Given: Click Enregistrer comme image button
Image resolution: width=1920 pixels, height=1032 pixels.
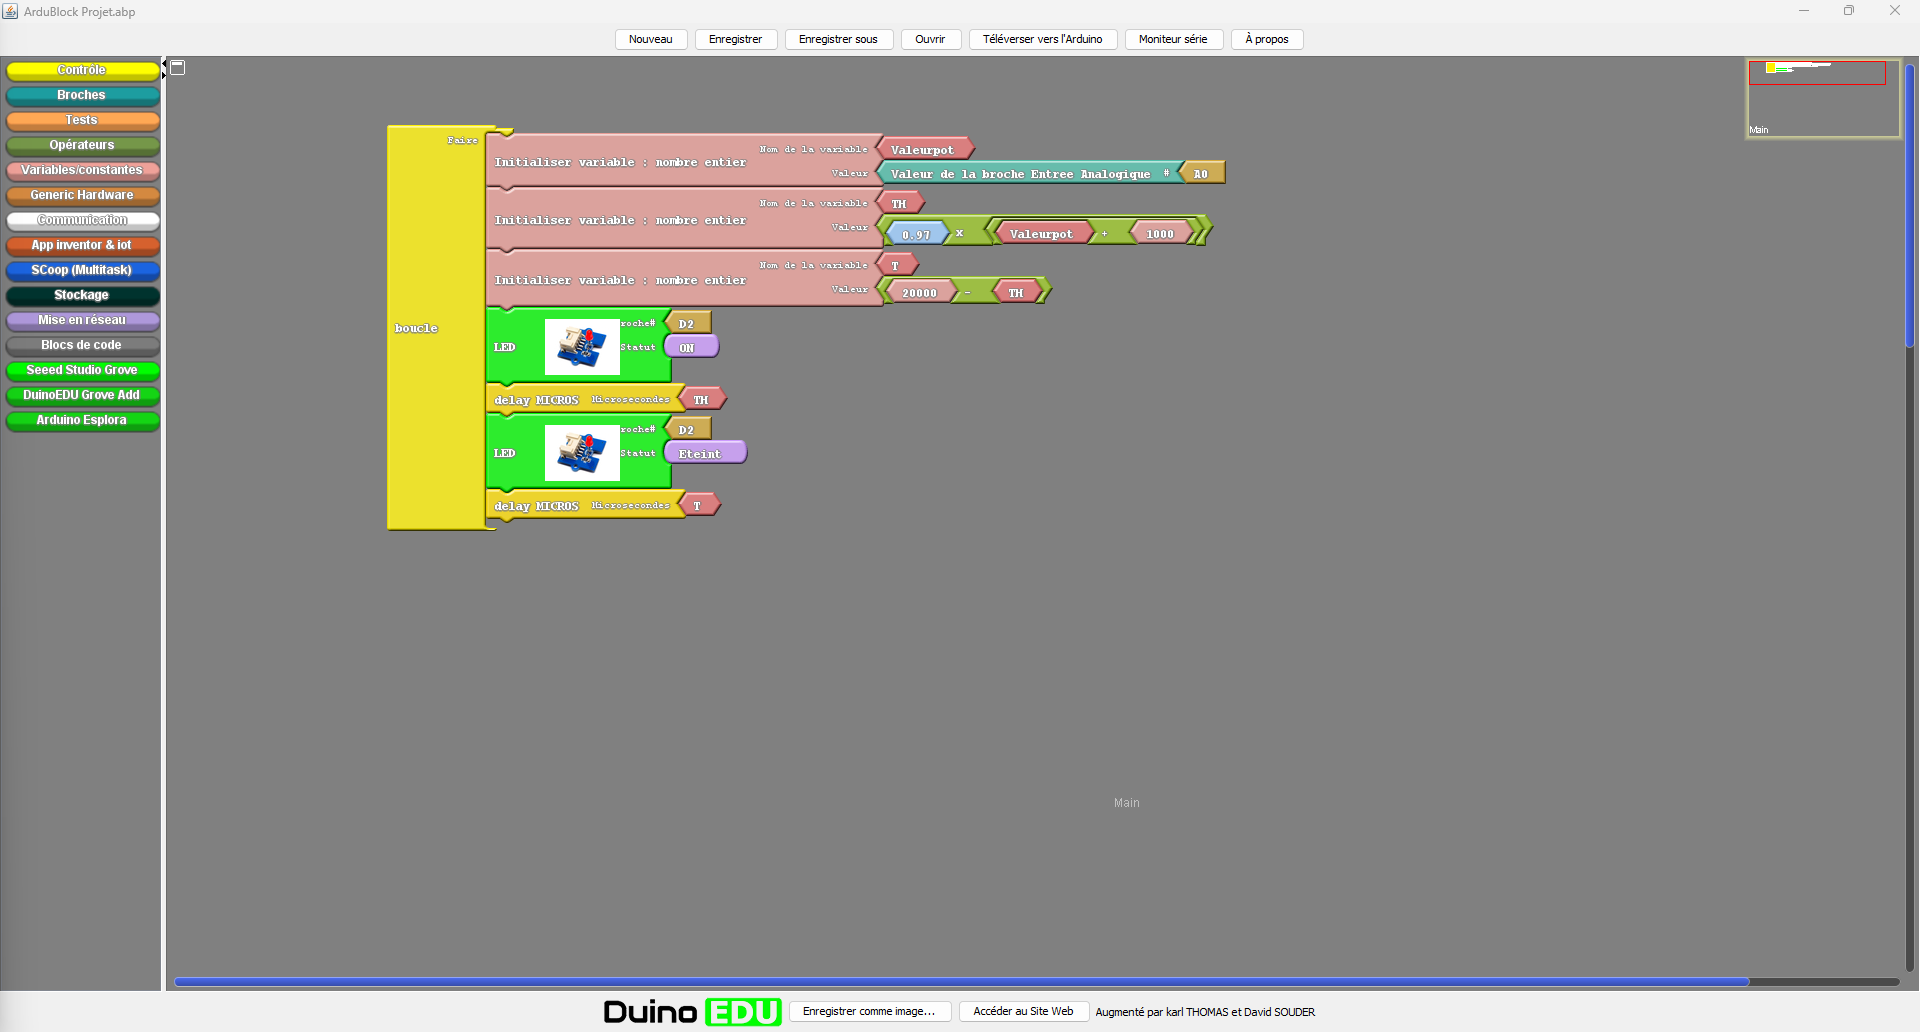Looking at the screenshot, I should [869, 1011].
